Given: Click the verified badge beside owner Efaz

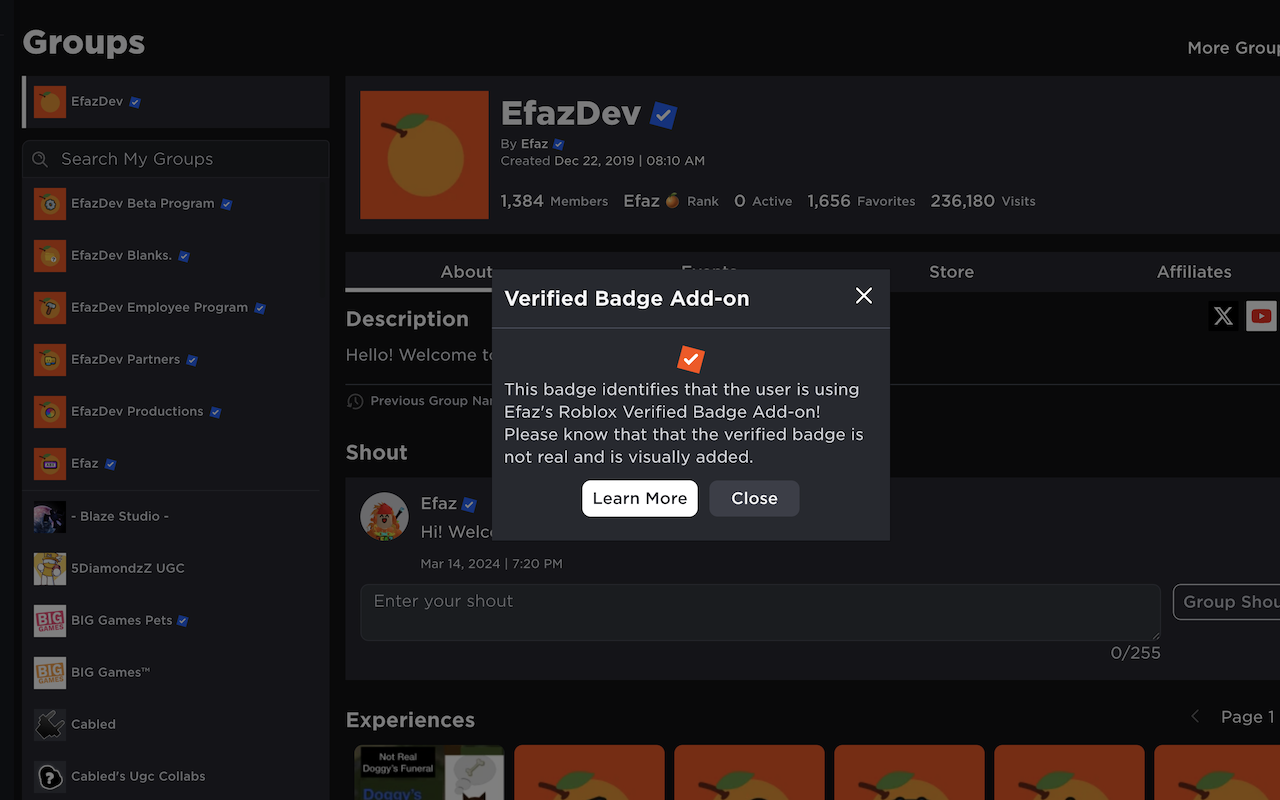Looking at the screenshot, I should click(x=559, y=144).
